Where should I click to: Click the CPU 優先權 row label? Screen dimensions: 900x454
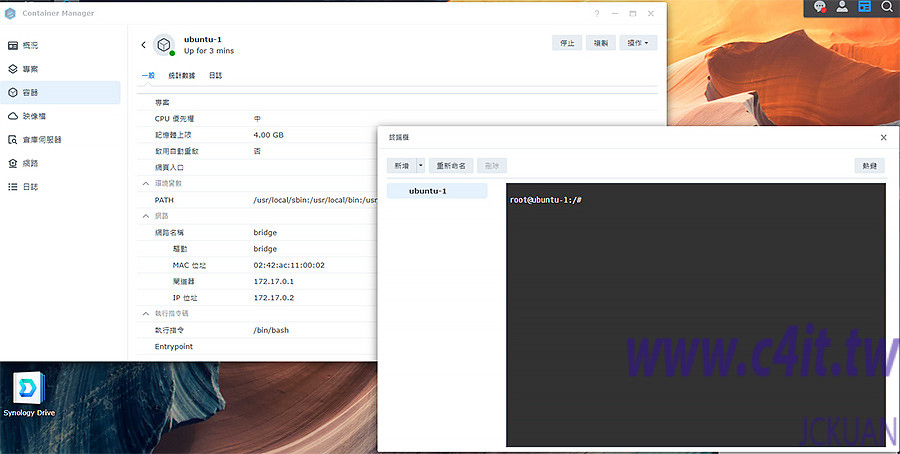tap(174, 119)
